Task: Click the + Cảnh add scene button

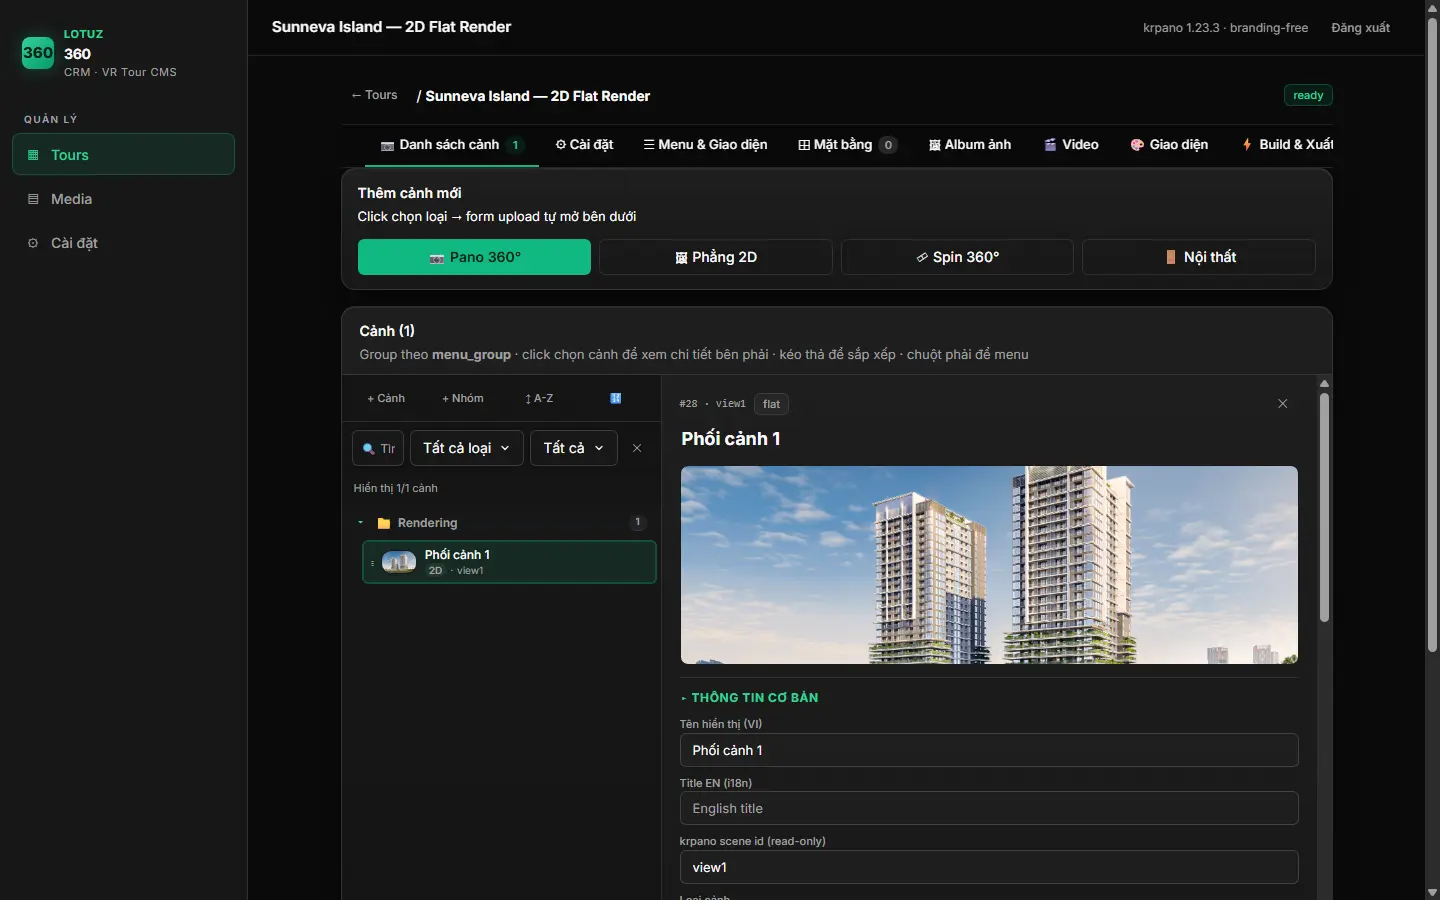Action: tap(386, 398)
